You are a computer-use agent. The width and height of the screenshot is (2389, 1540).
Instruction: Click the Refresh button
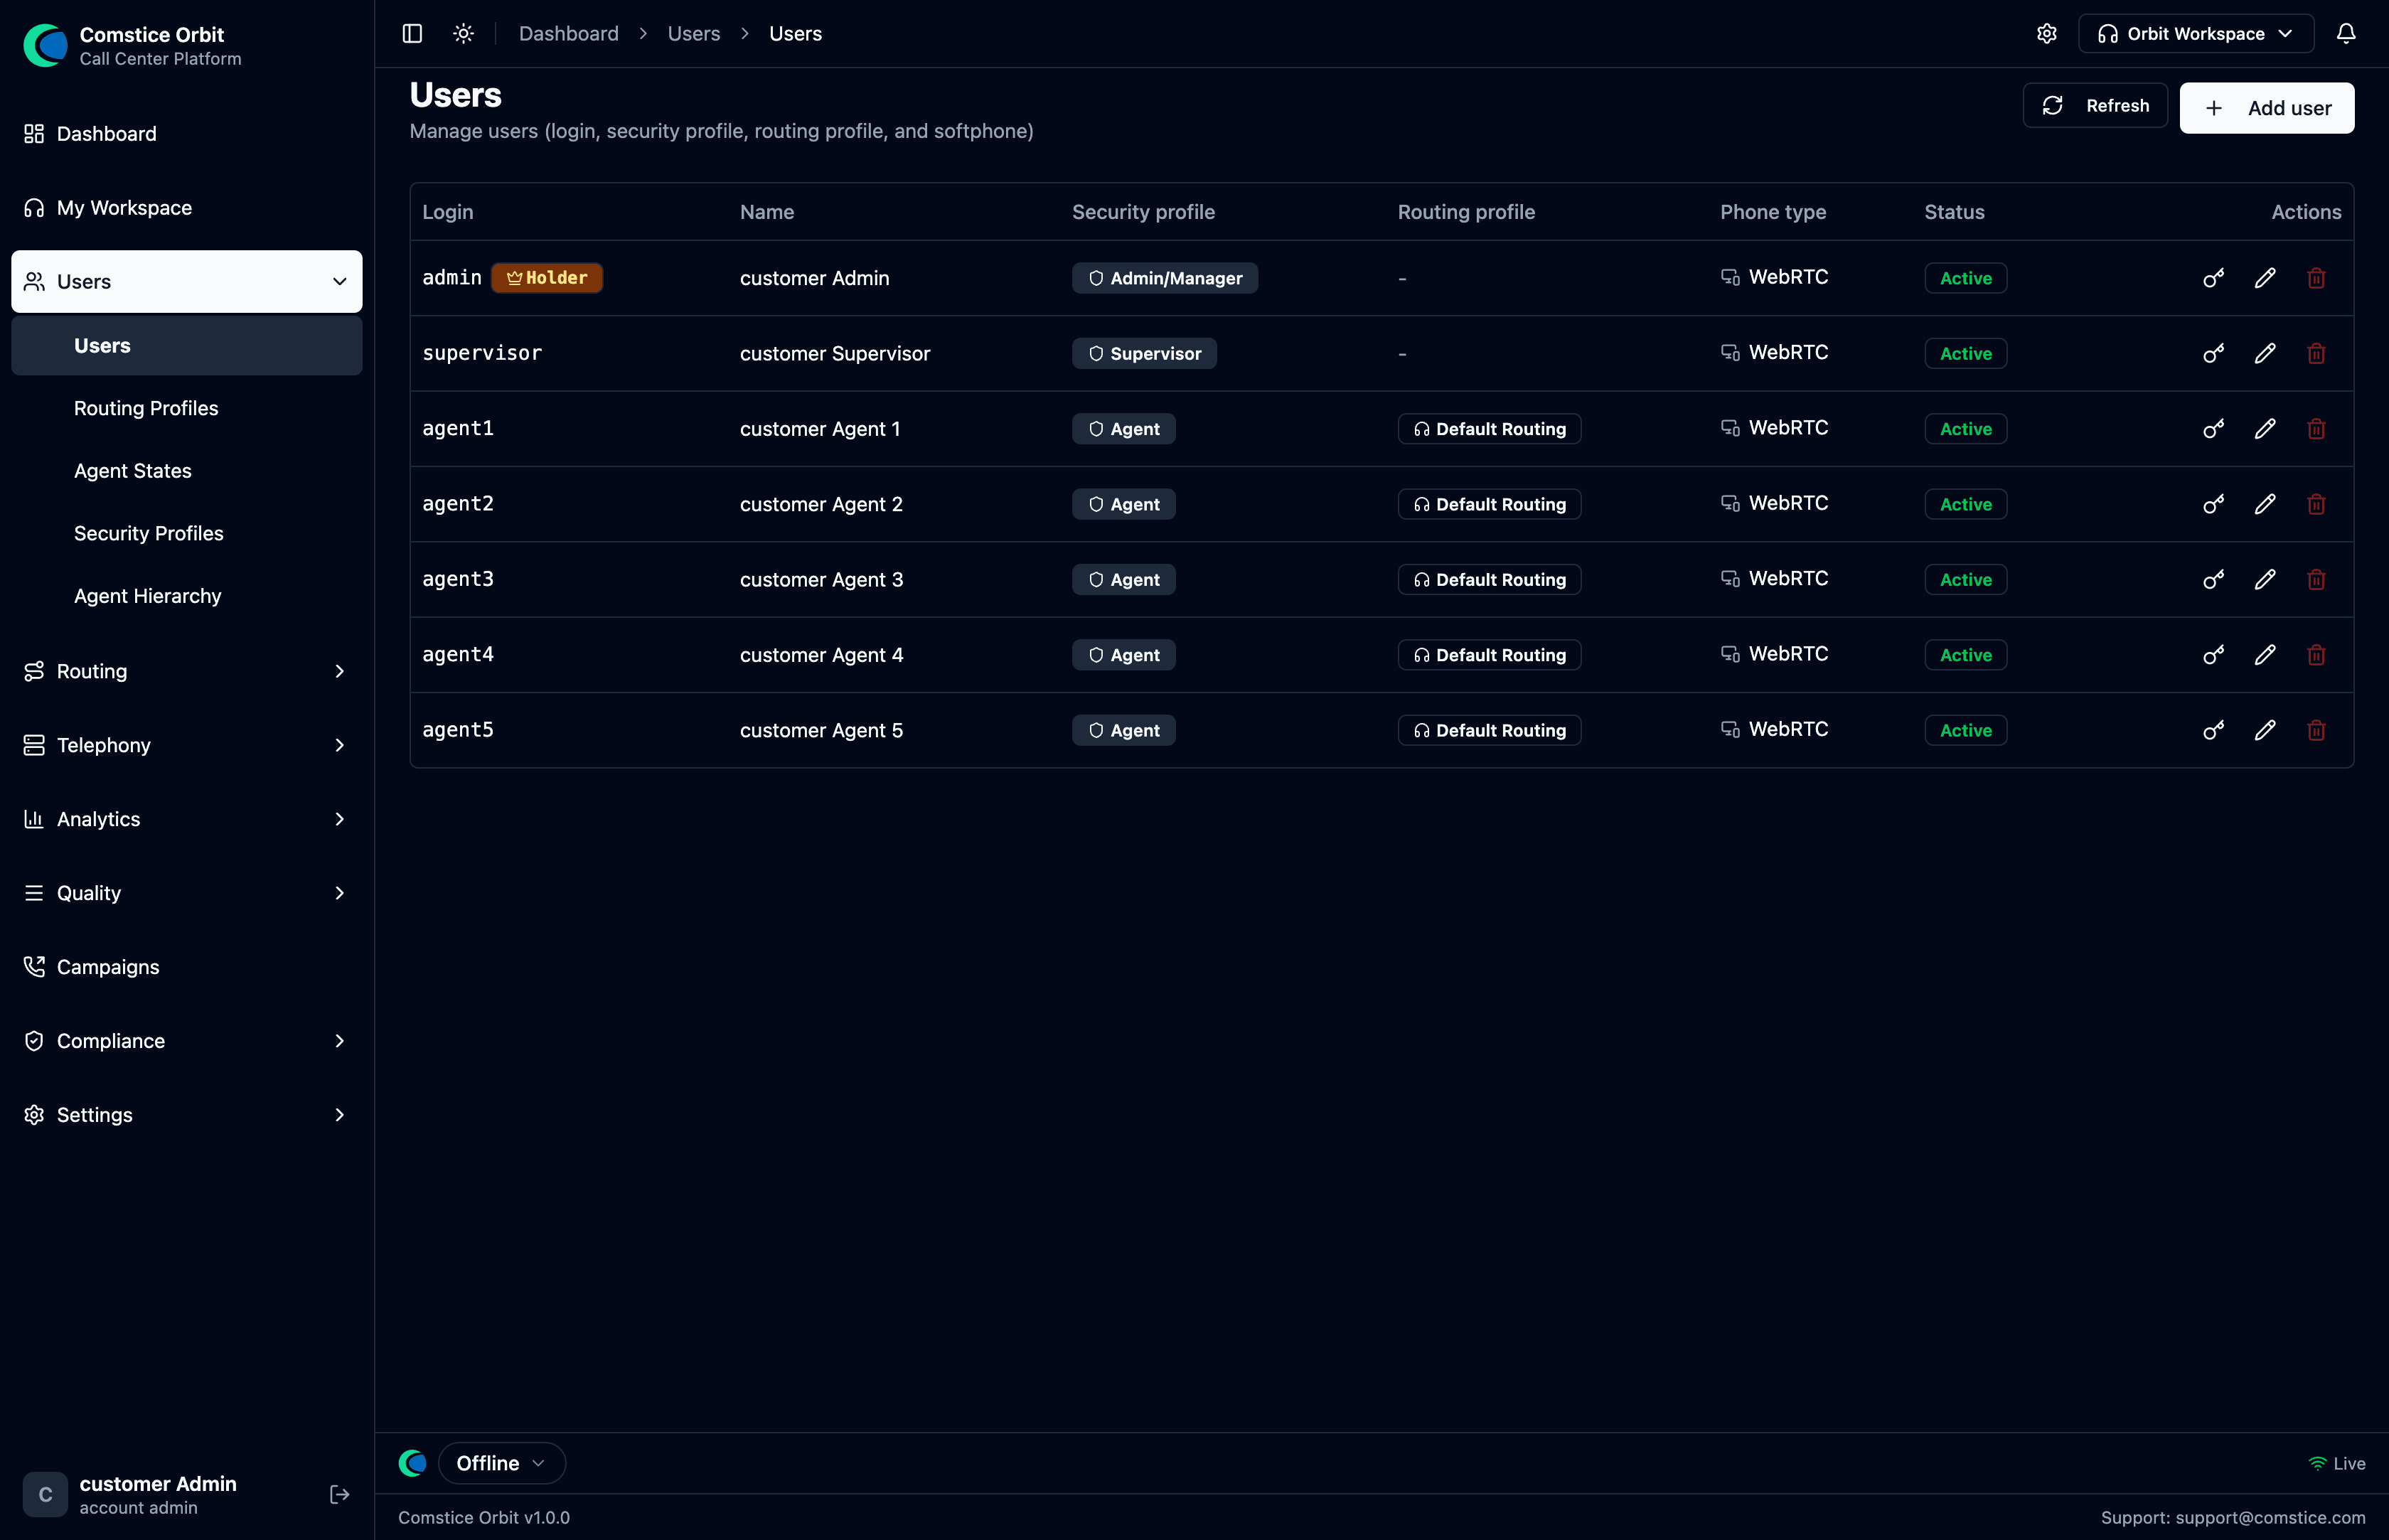coord(2095,106)
